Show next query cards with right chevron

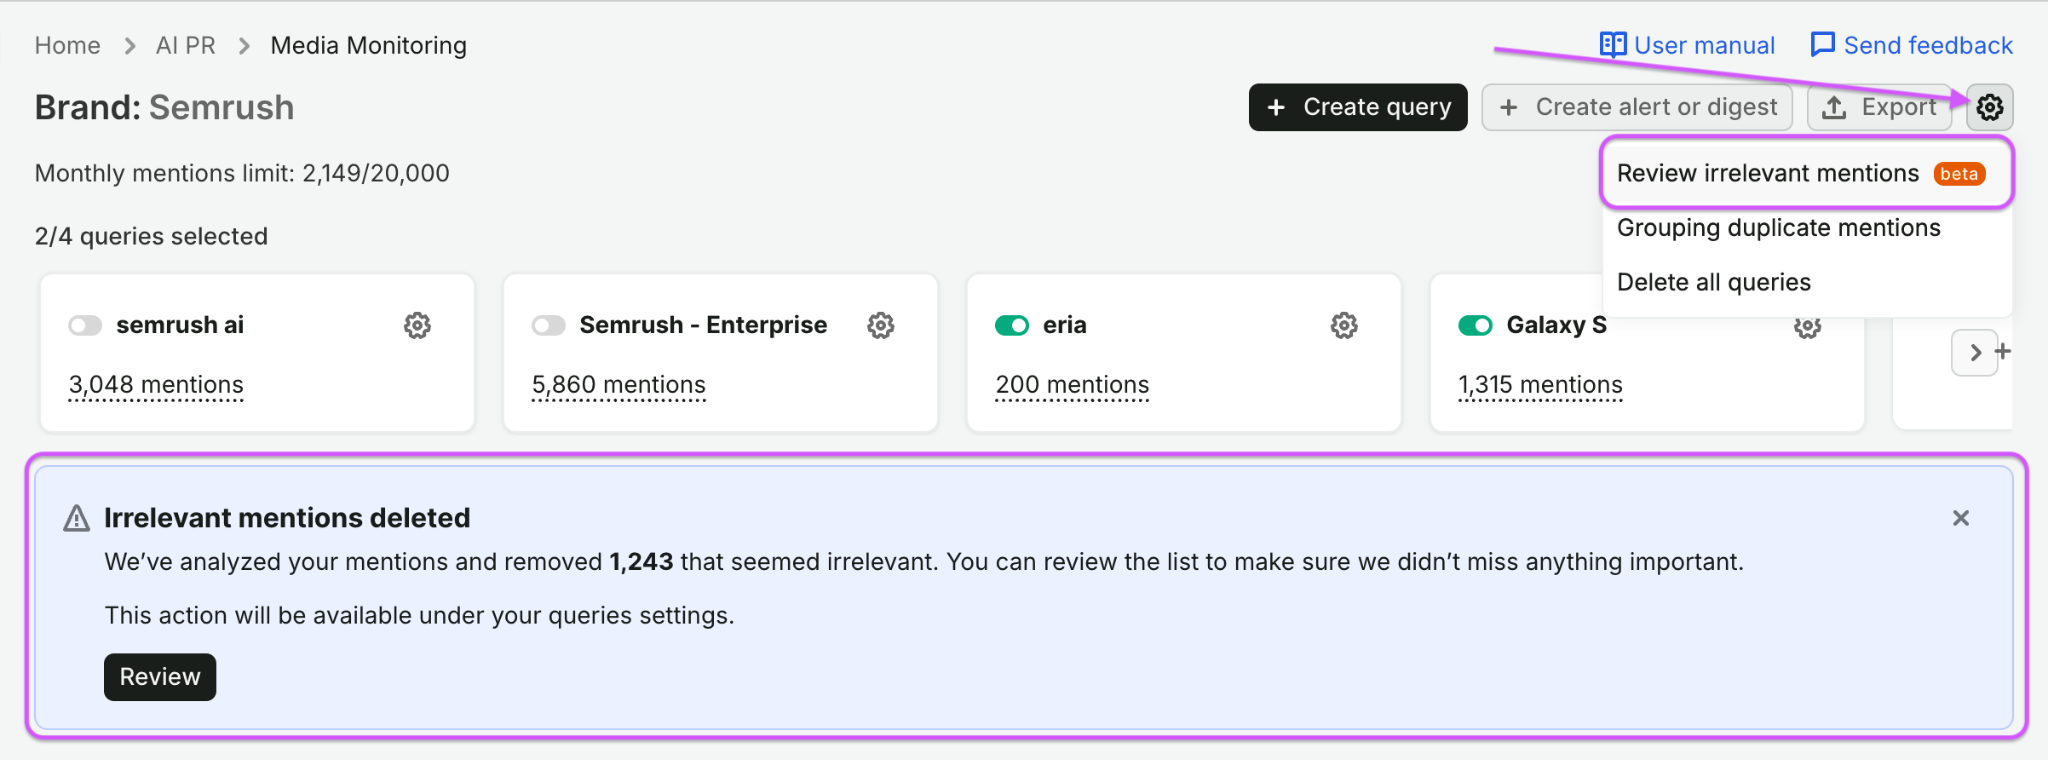1975,352
